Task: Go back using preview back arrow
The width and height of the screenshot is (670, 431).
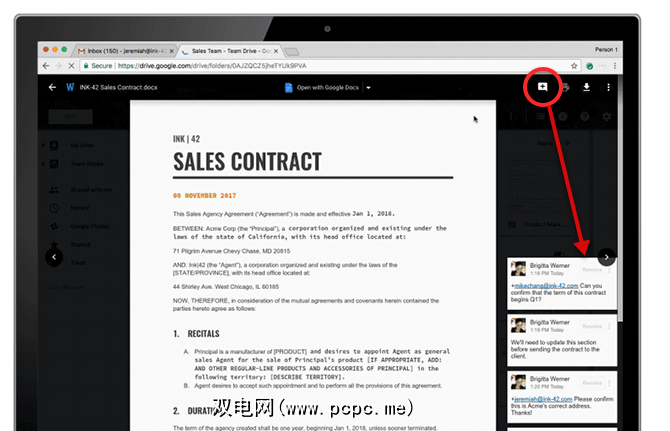Action: coord(52,87)
